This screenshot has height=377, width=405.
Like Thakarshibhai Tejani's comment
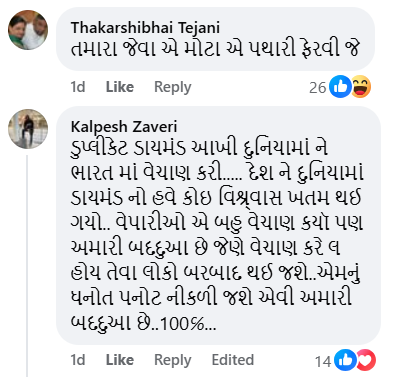tap(120, 87)
